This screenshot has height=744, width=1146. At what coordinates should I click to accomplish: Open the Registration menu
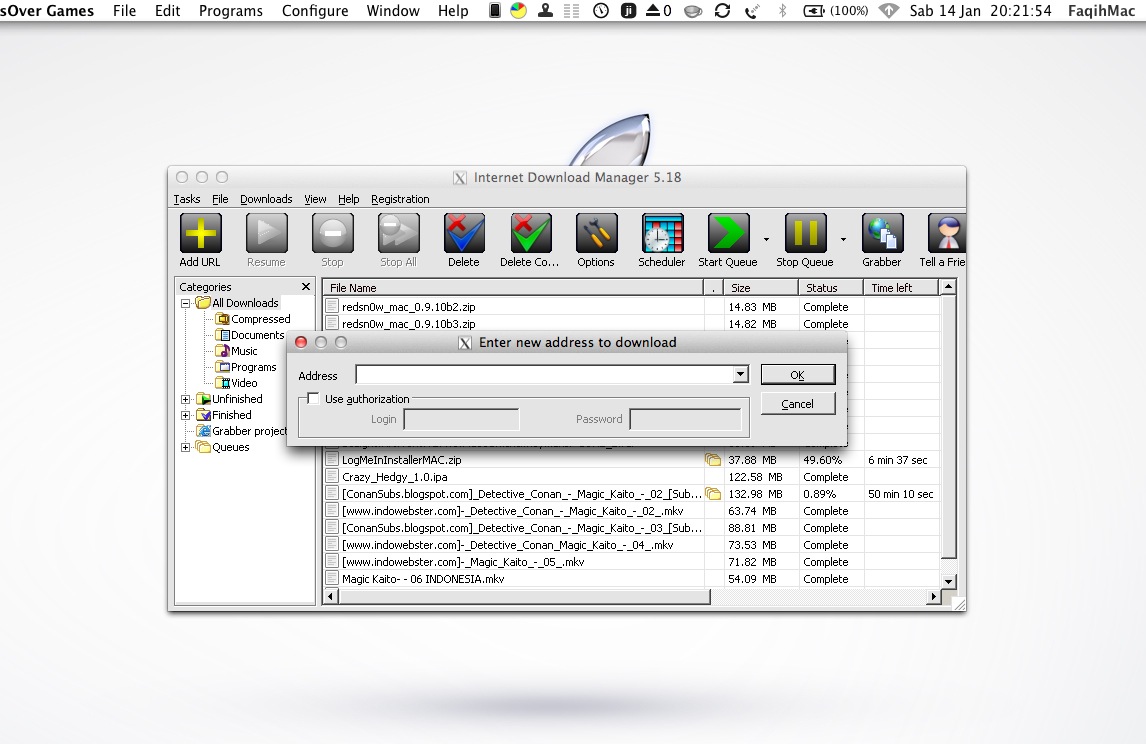pyautogui.click(x=400, y=199)
